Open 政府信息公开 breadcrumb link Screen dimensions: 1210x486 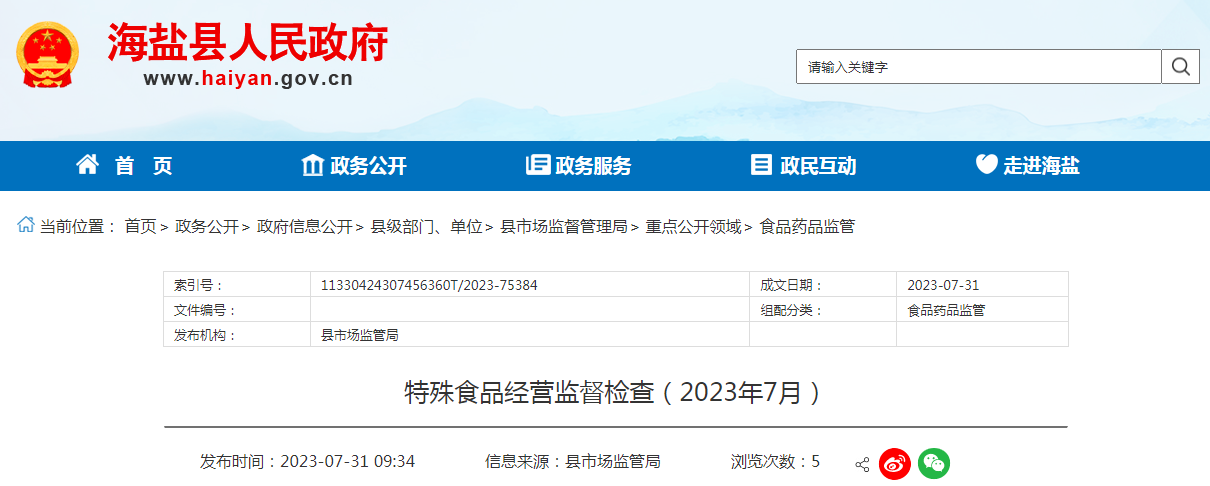click(305, 227)
